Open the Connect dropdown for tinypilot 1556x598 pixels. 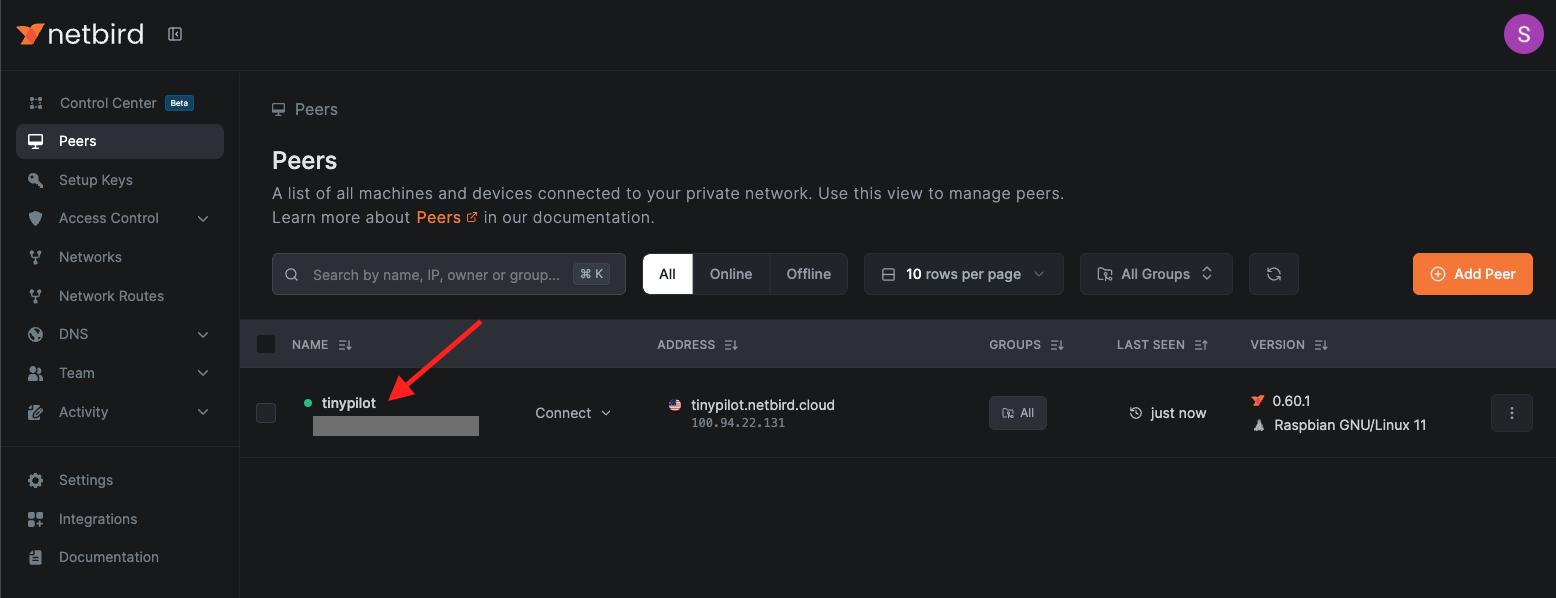click(572, 412)
